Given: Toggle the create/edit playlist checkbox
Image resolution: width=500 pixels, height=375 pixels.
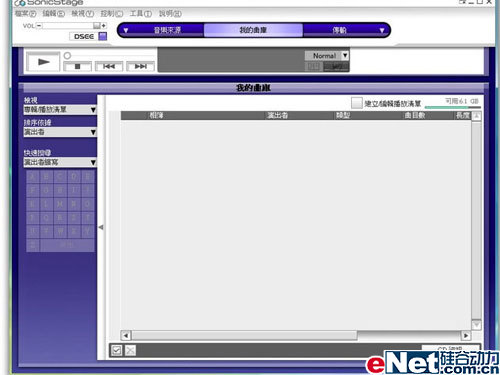Looking at the screenshot, I should pos(356,103).
